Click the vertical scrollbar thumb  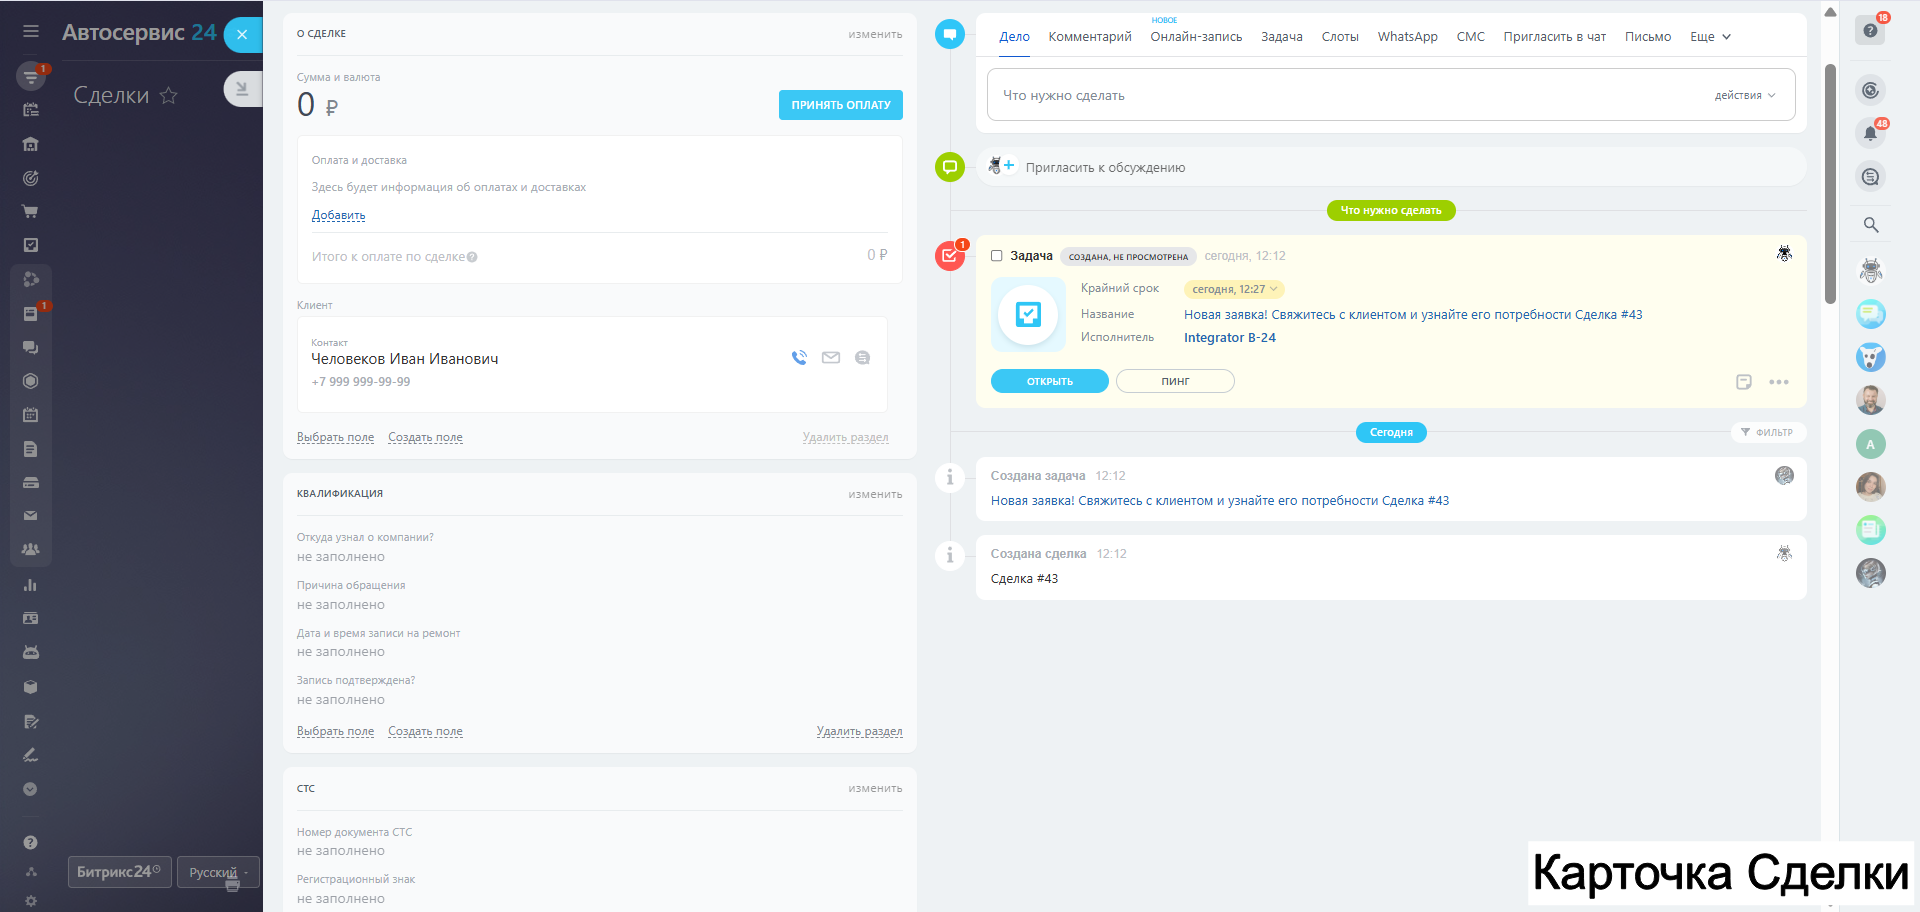1830,183
